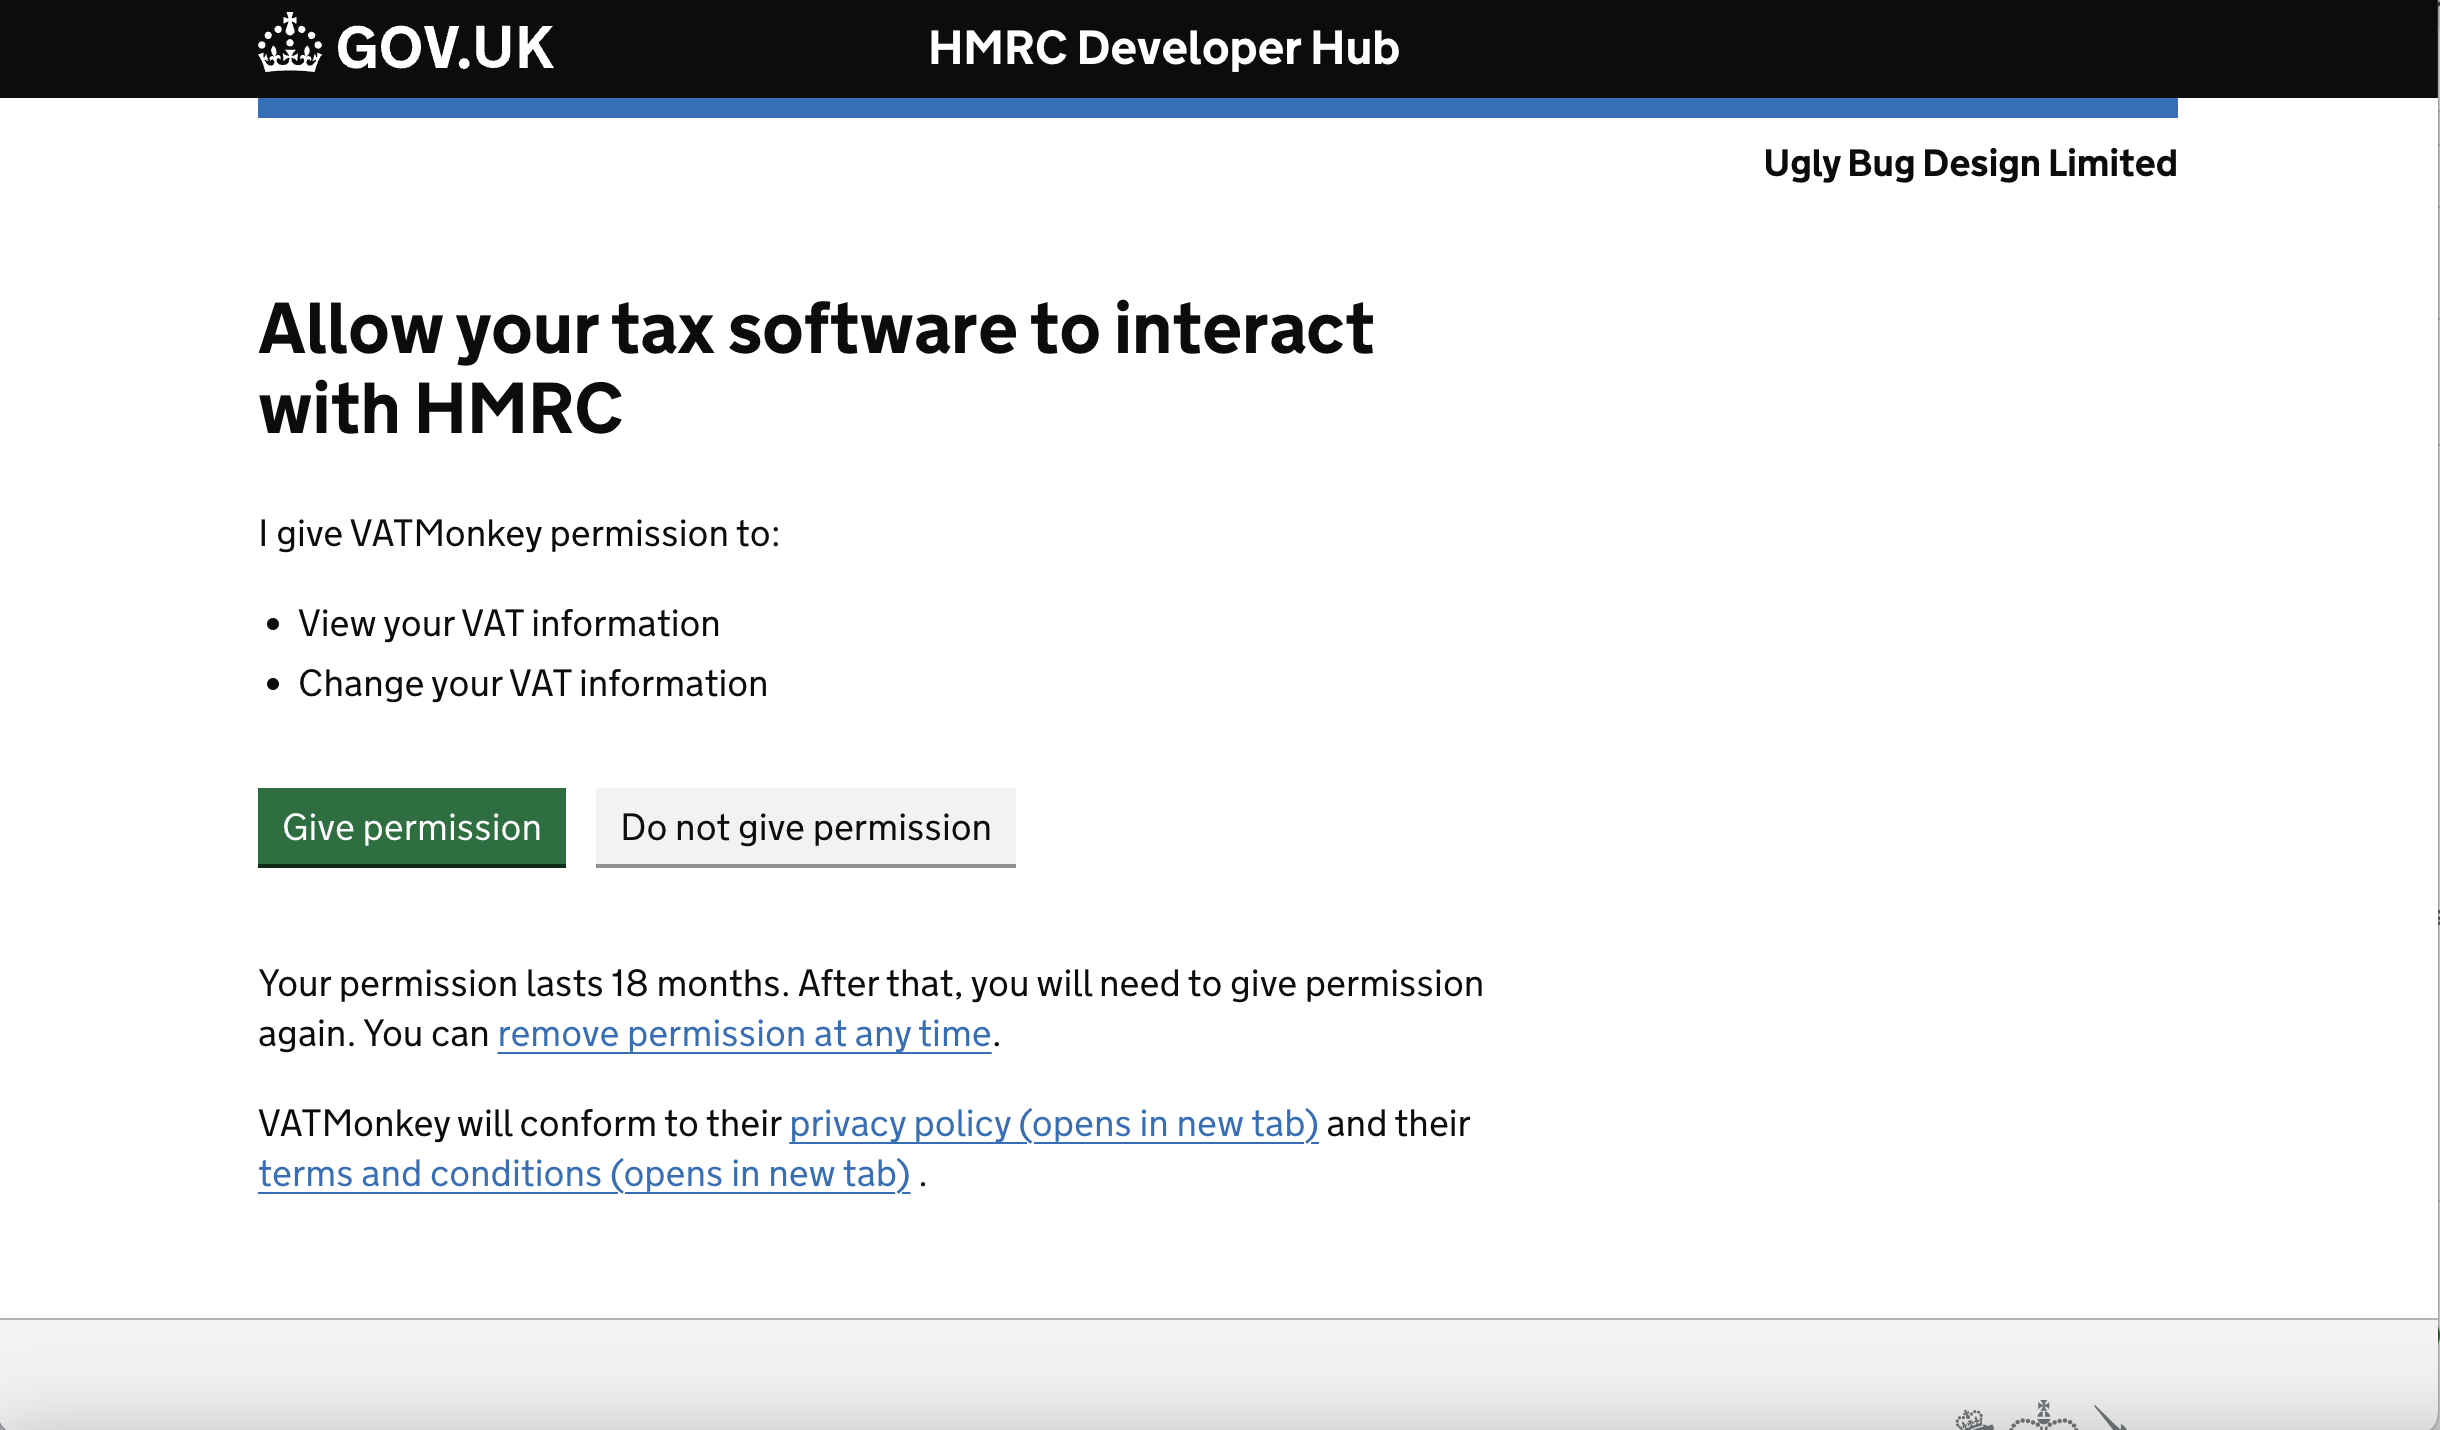2440x1430 pixels.
Task: Click the page heading Allow your tax software
Action: tap(816, 368)
